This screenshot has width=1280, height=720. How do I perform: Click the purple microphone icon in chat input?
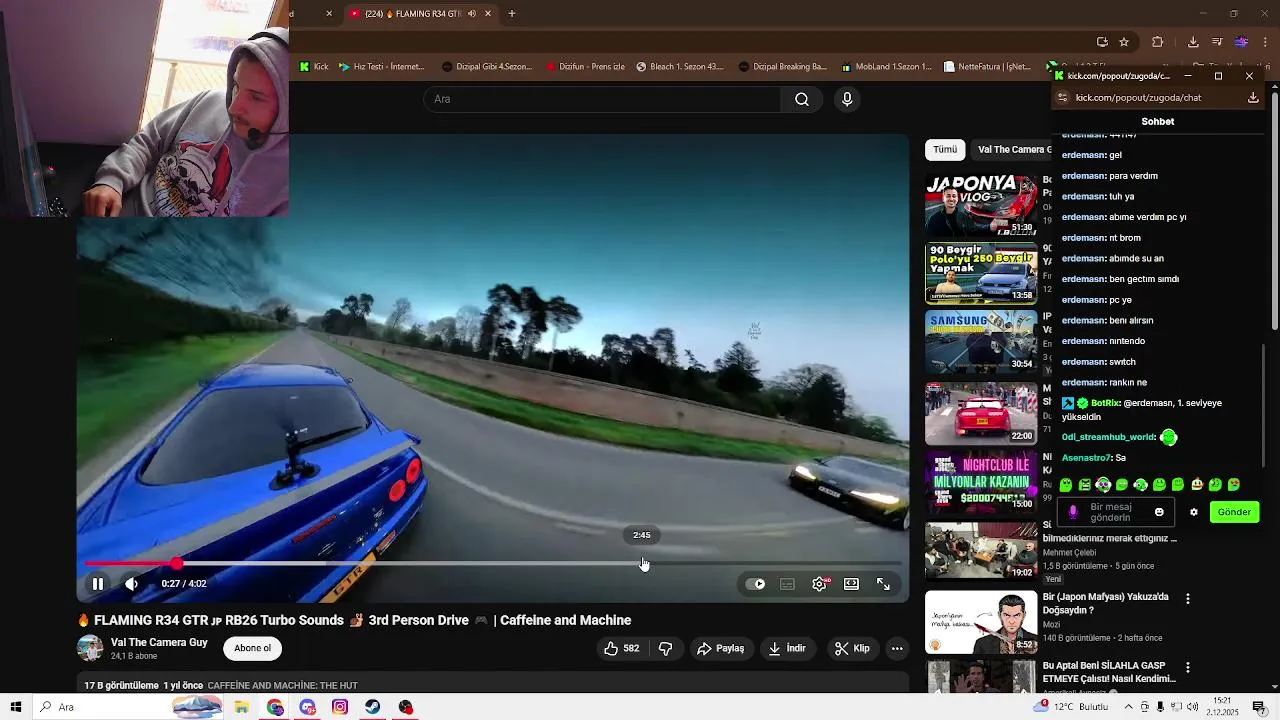click(x=1073, y=512)
